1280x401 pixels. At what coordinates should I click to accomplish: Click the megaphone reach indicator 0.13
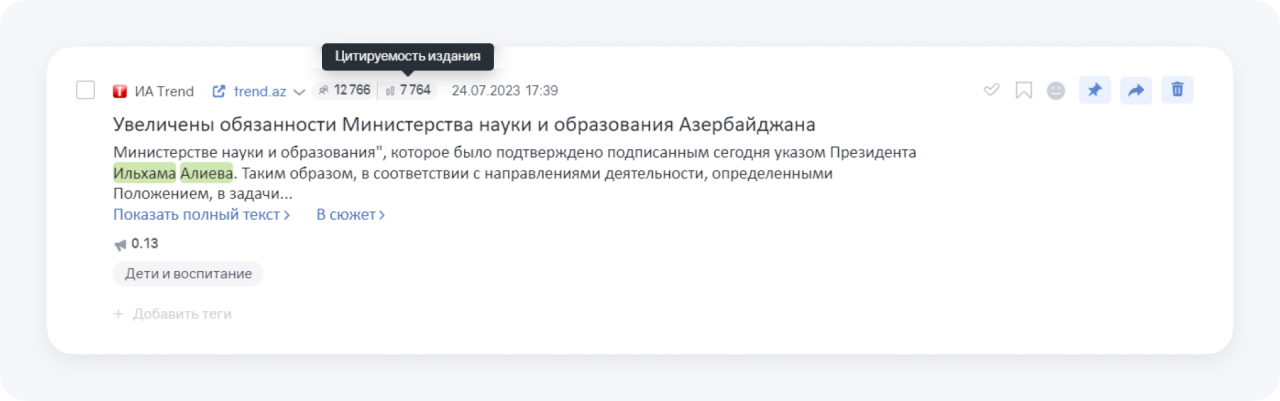136,243
